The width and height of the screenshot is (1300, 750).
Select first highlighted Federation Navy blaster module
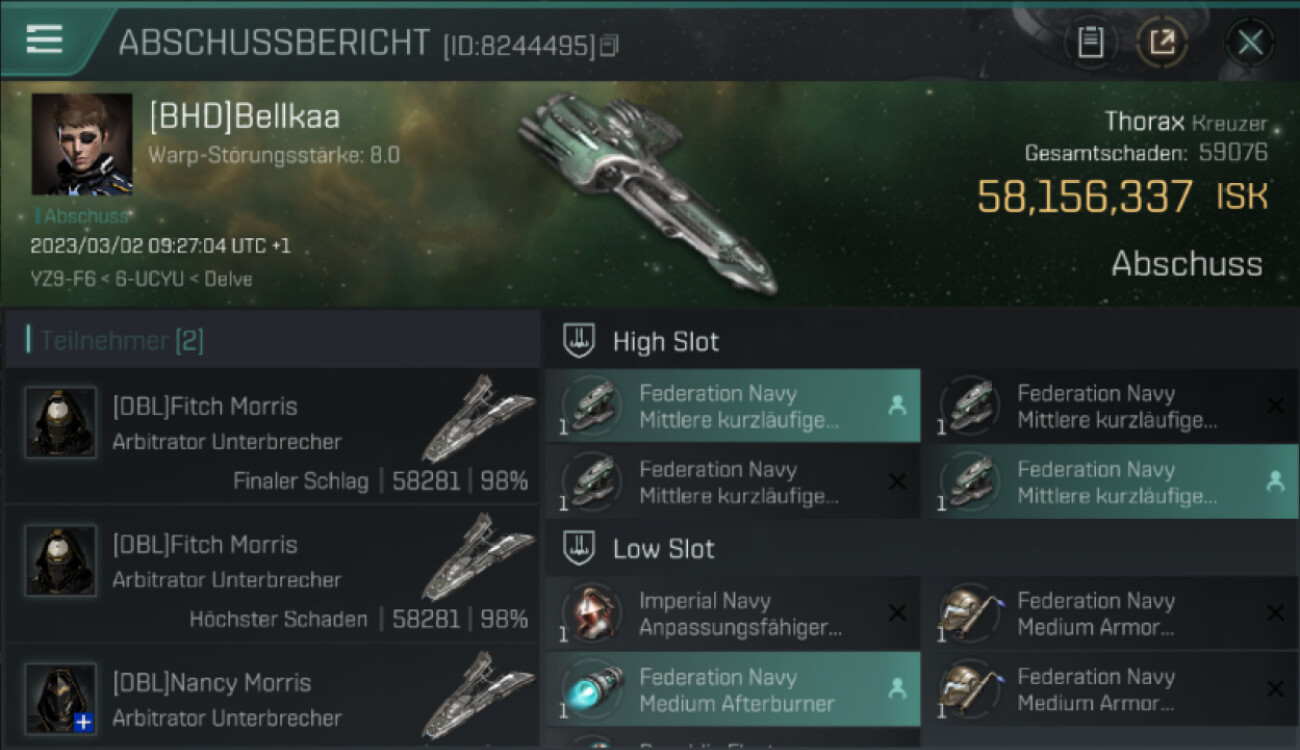pyautogui.click(x=732, y=406)
